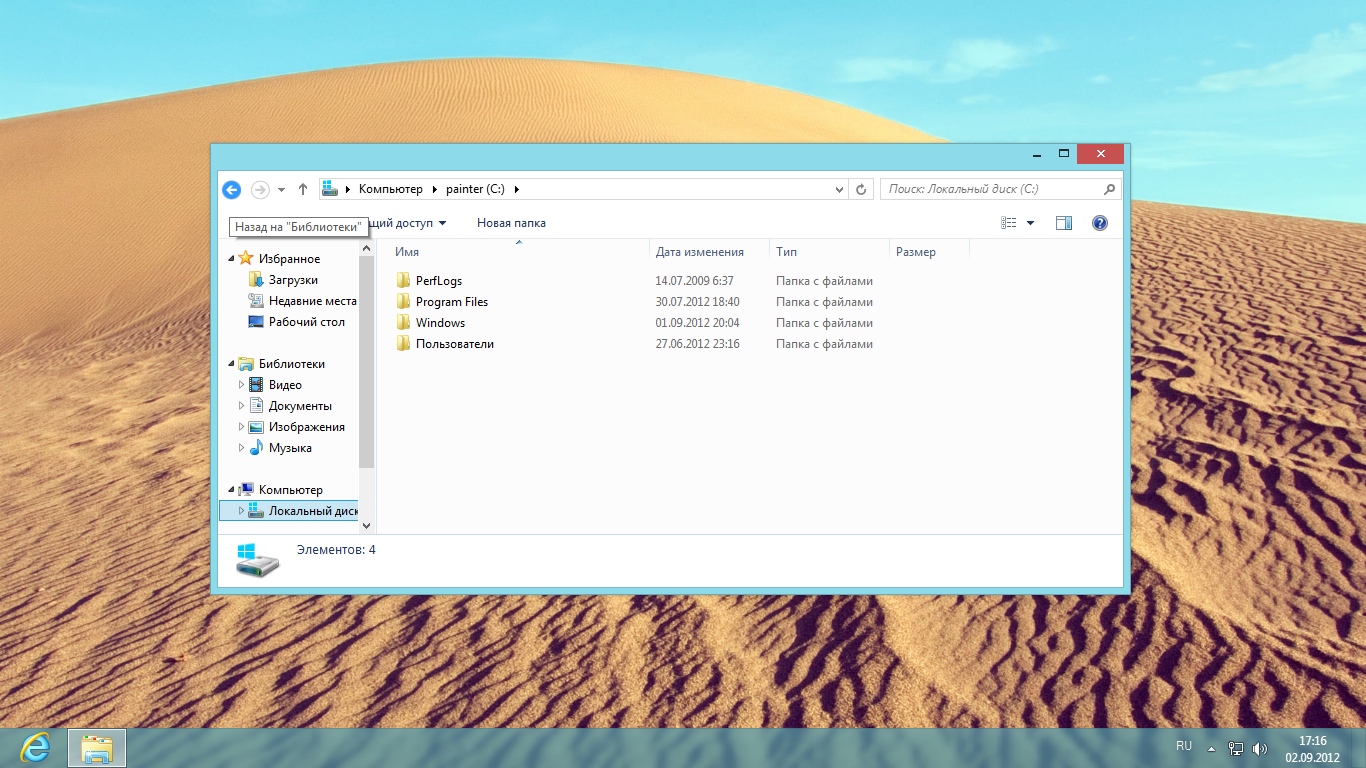Click the network icon in system tray
Viewport: 1366px width, 768px height.
coord(1236,748)
